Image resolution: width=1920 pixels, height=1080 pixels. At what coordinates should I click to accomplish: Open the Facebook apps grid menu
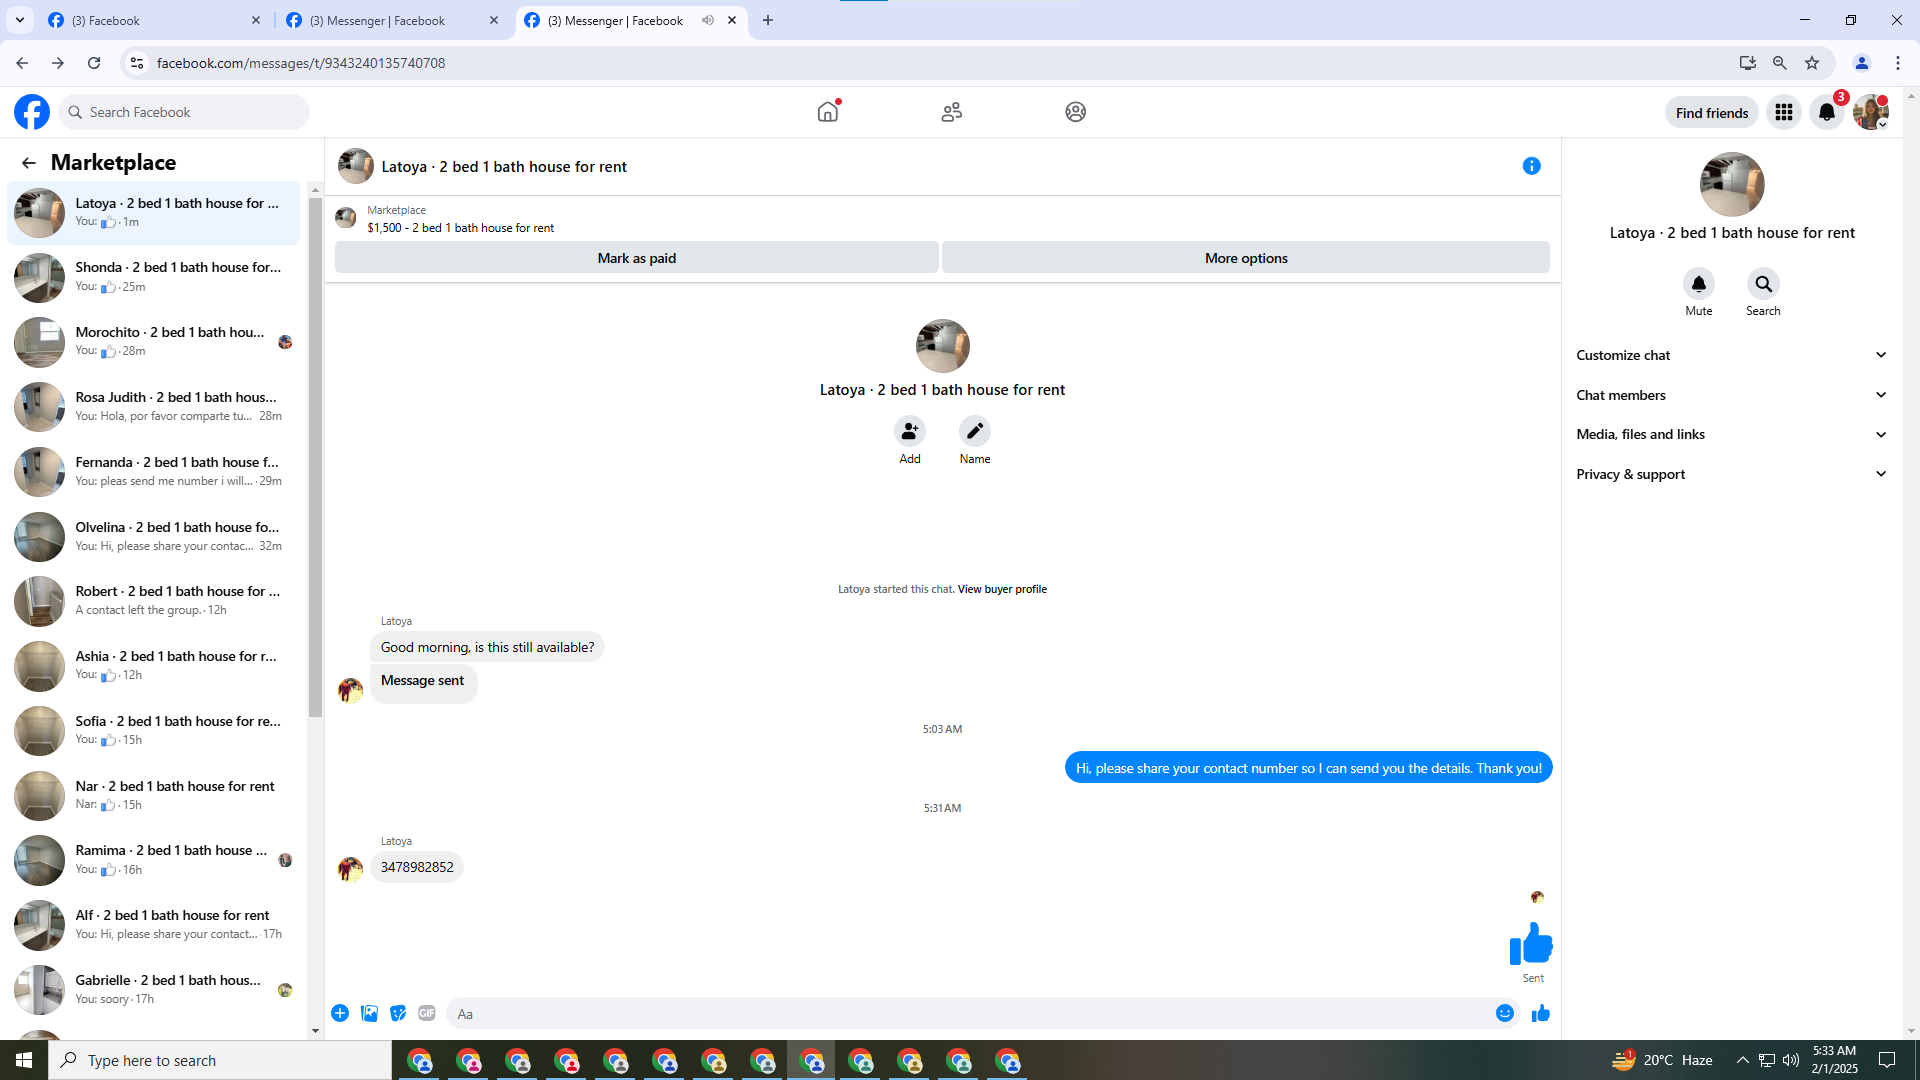point(1783,112)
